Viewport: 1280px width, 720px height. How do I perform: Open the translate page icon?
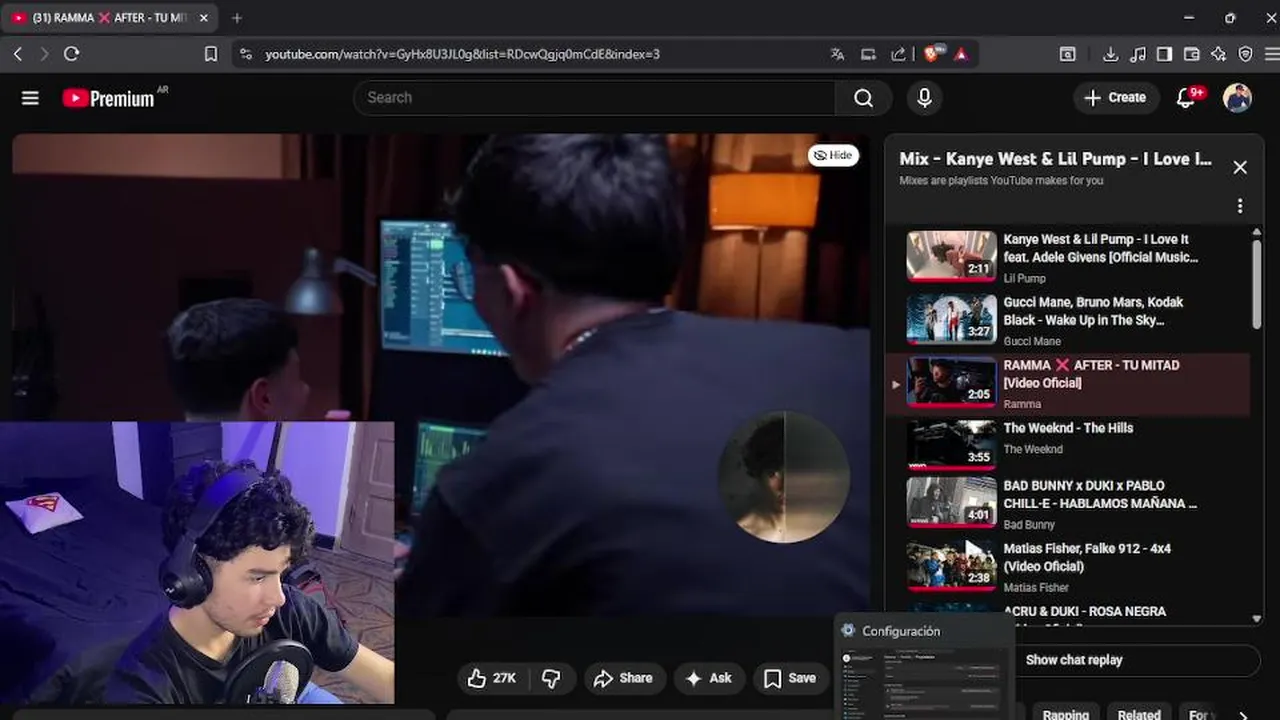[x=838, y=54]
